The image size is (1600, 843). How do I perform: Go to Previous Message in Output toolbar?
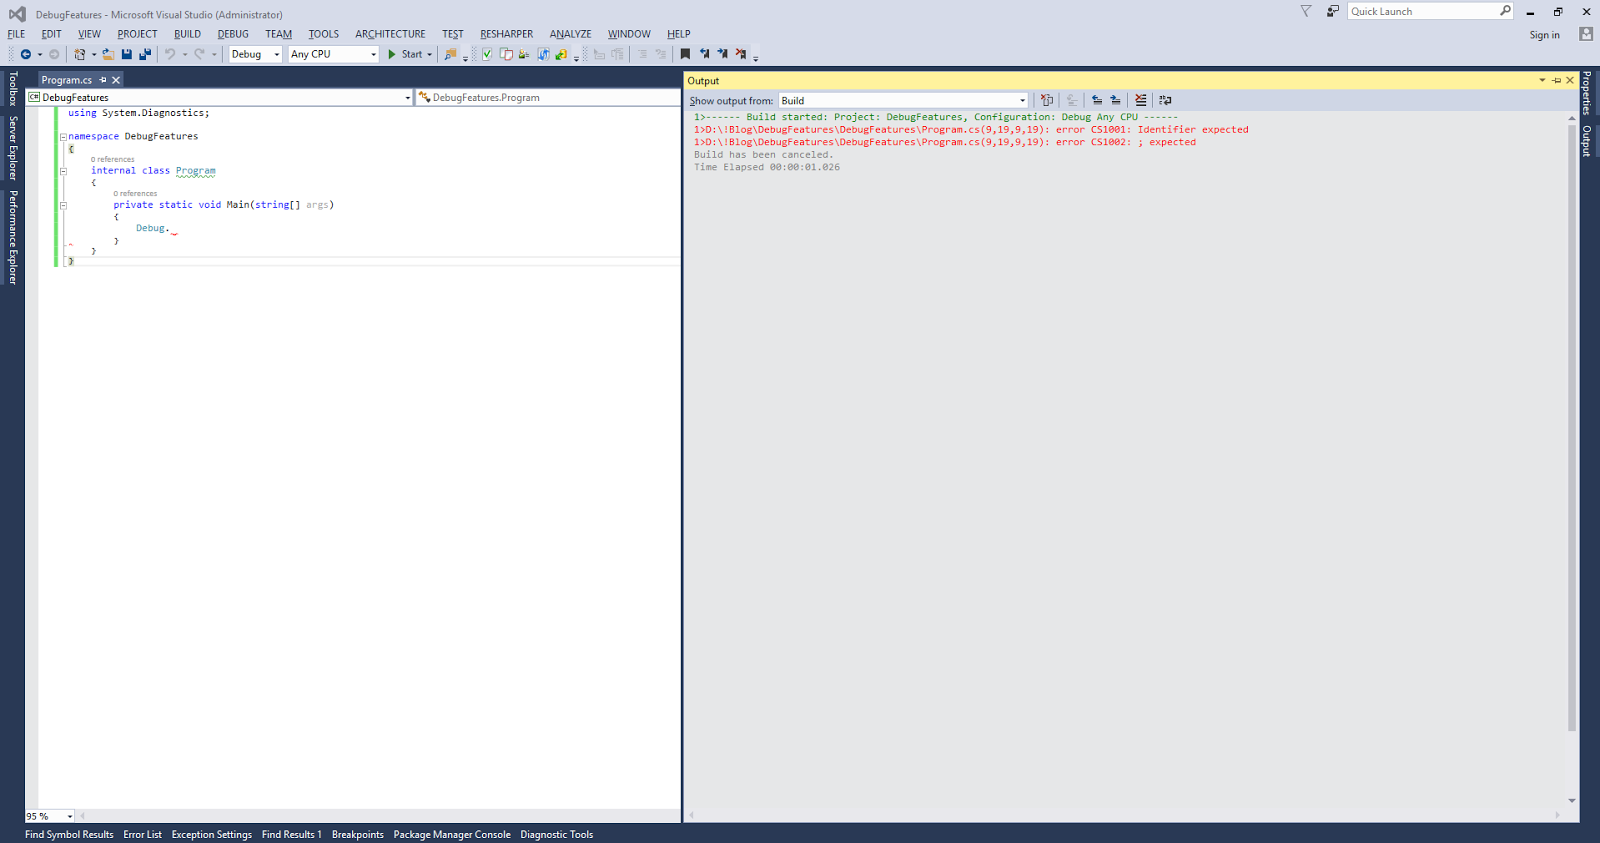click(1097, 100)
